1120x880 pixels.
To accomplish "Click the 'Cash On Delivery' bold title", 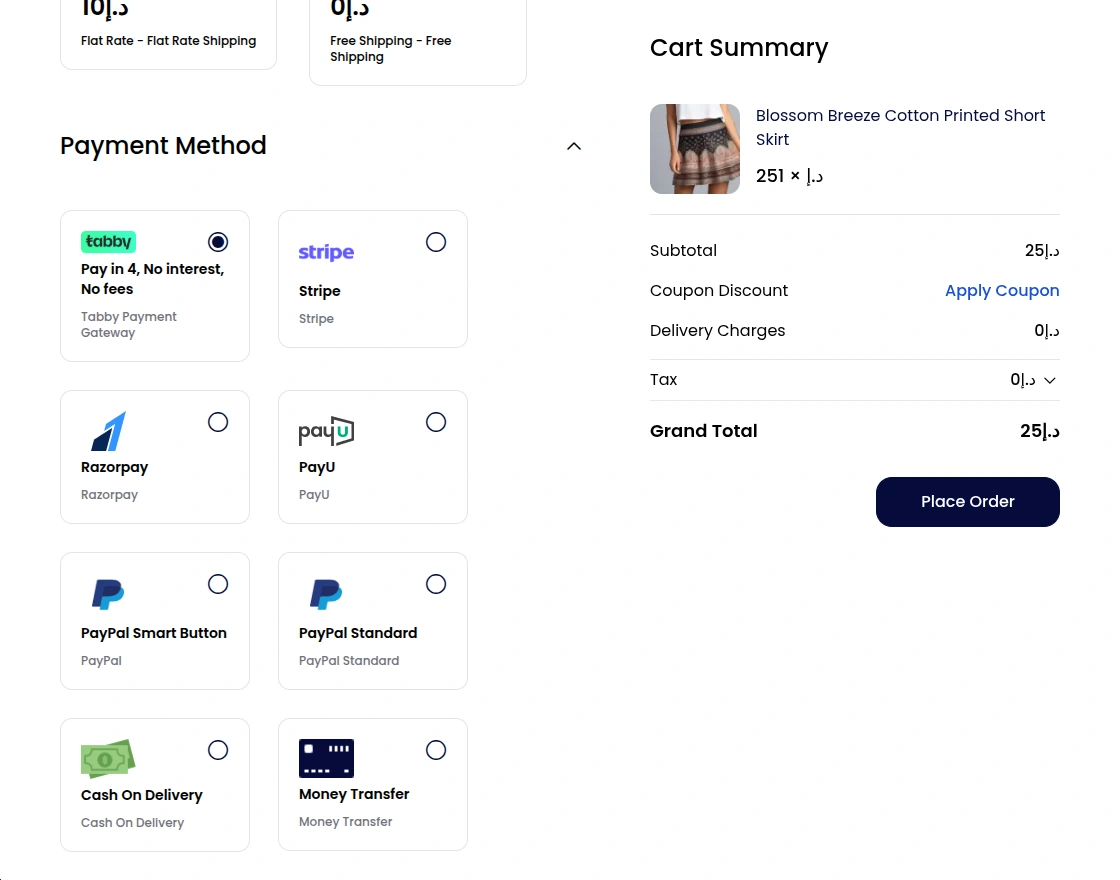I will coord(141,795).
